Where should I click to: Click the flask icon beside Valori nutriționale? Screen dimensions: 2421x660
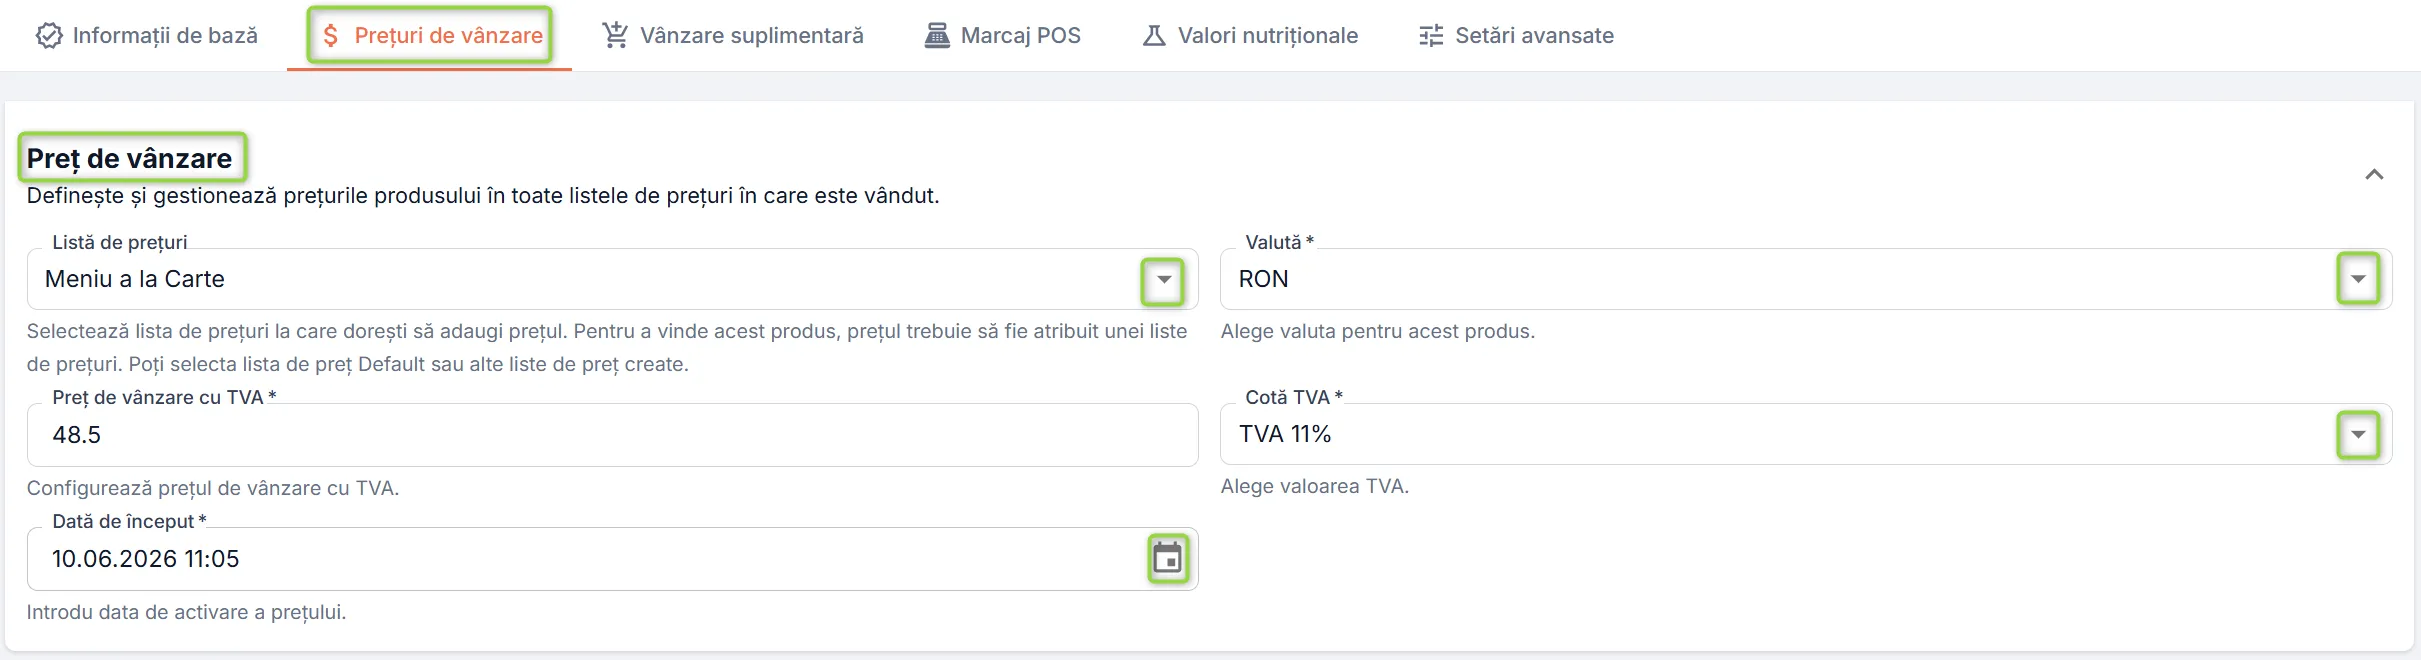(x=1154, y=36)
